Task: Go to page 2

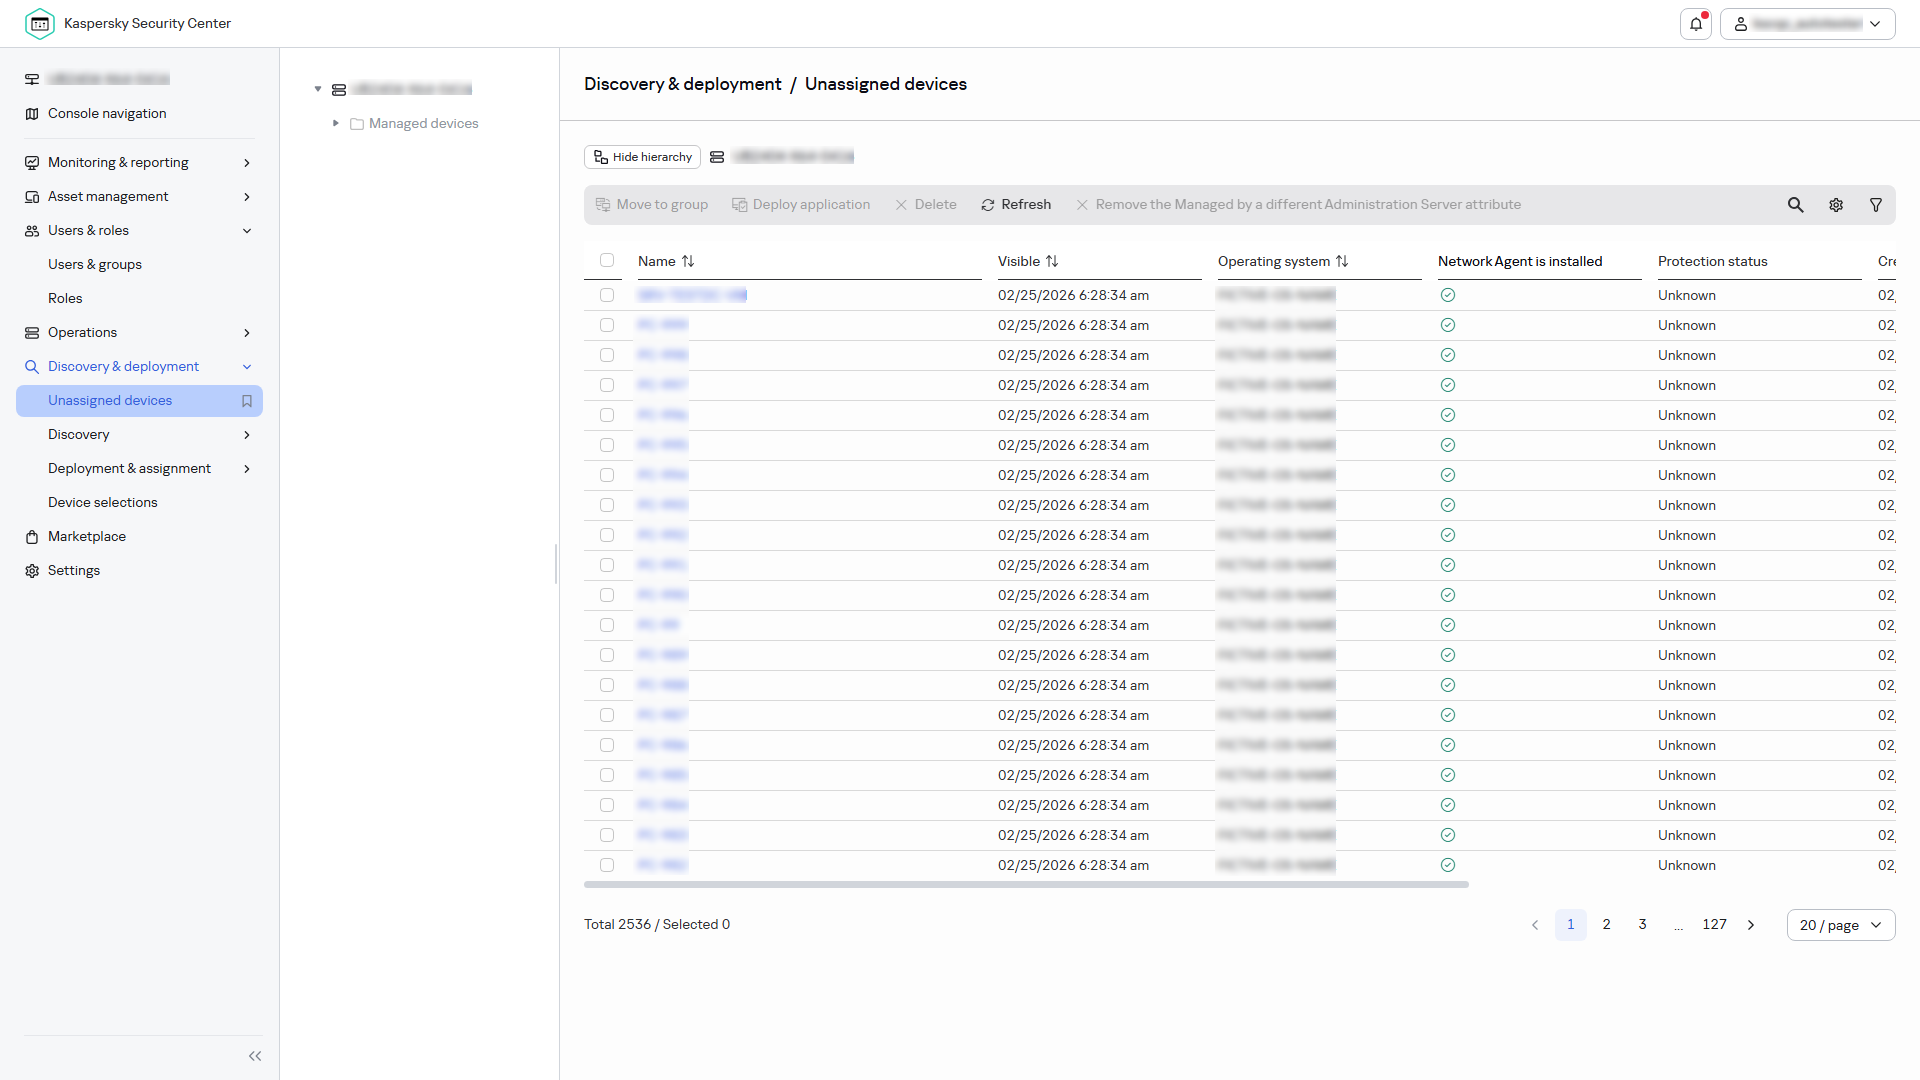Action: [x=1607, y=925]
